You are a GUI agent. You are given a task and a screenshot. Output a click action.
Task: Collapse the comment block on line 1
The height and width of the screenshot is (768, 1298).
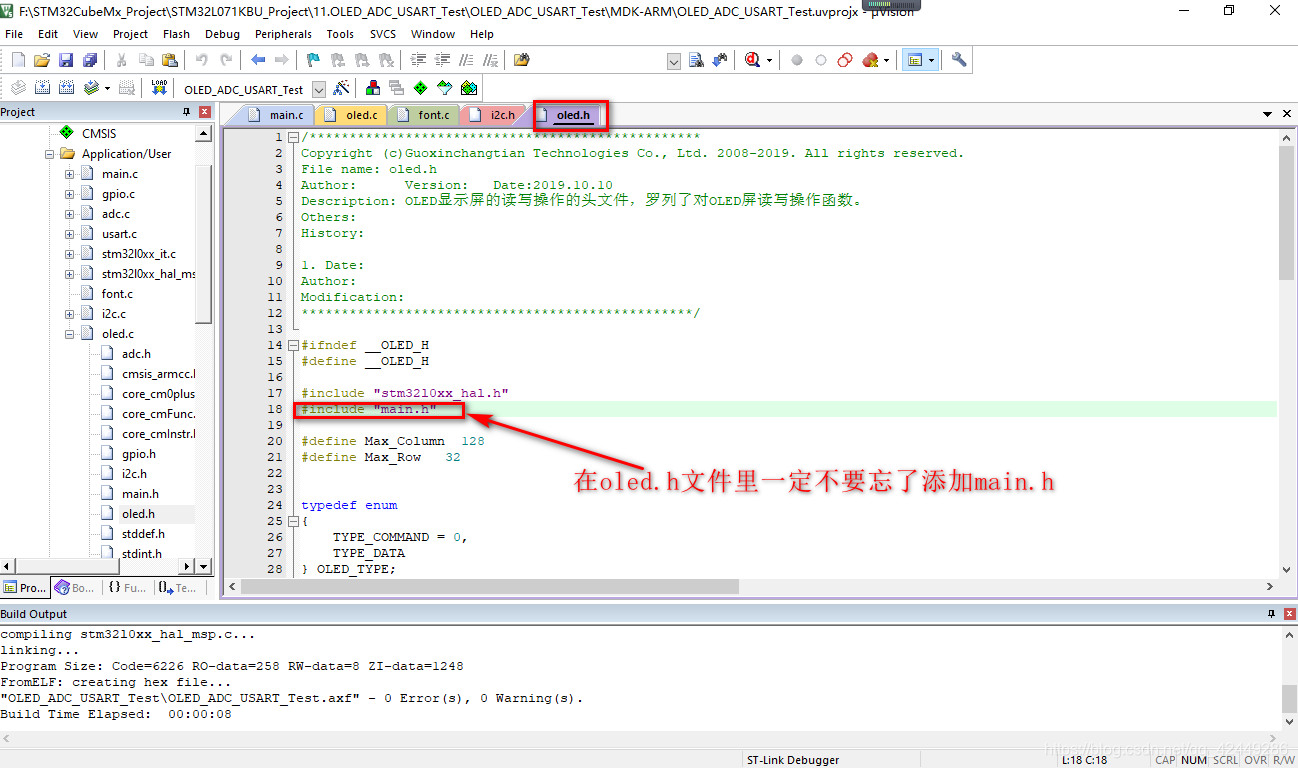point(293,137)
